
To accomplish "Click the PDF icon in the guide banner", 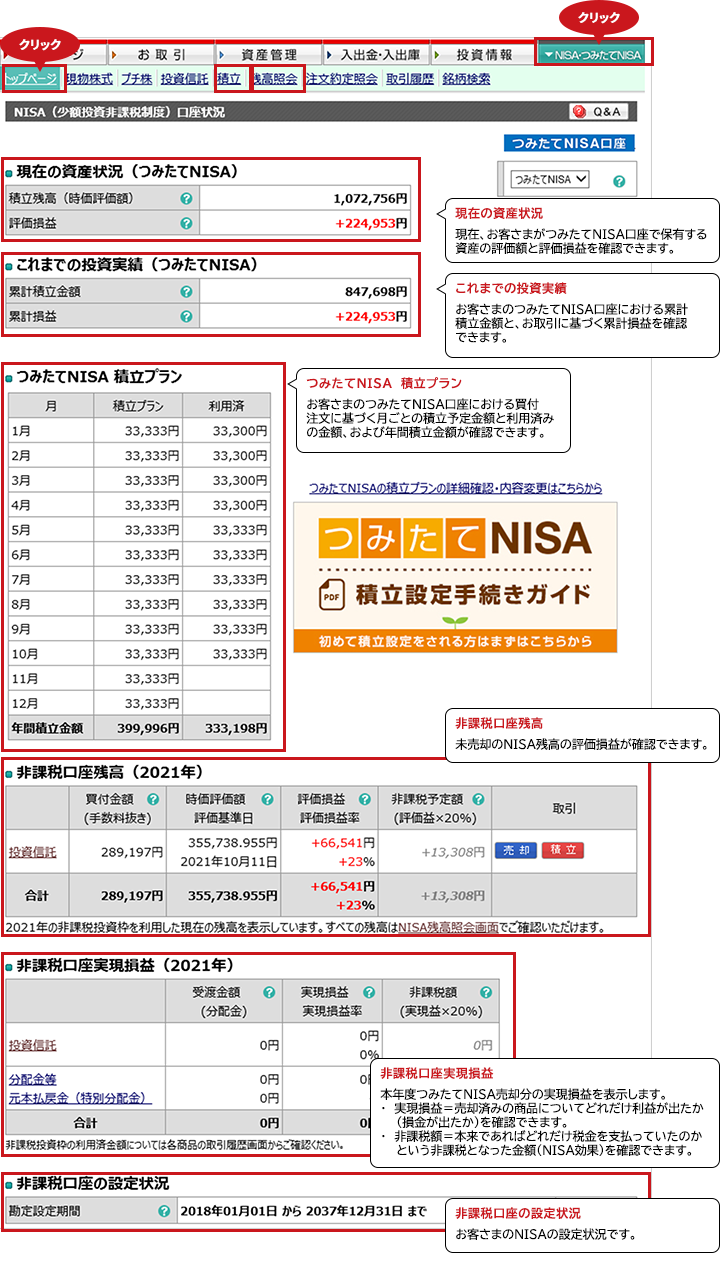I will tap(331, 596).
